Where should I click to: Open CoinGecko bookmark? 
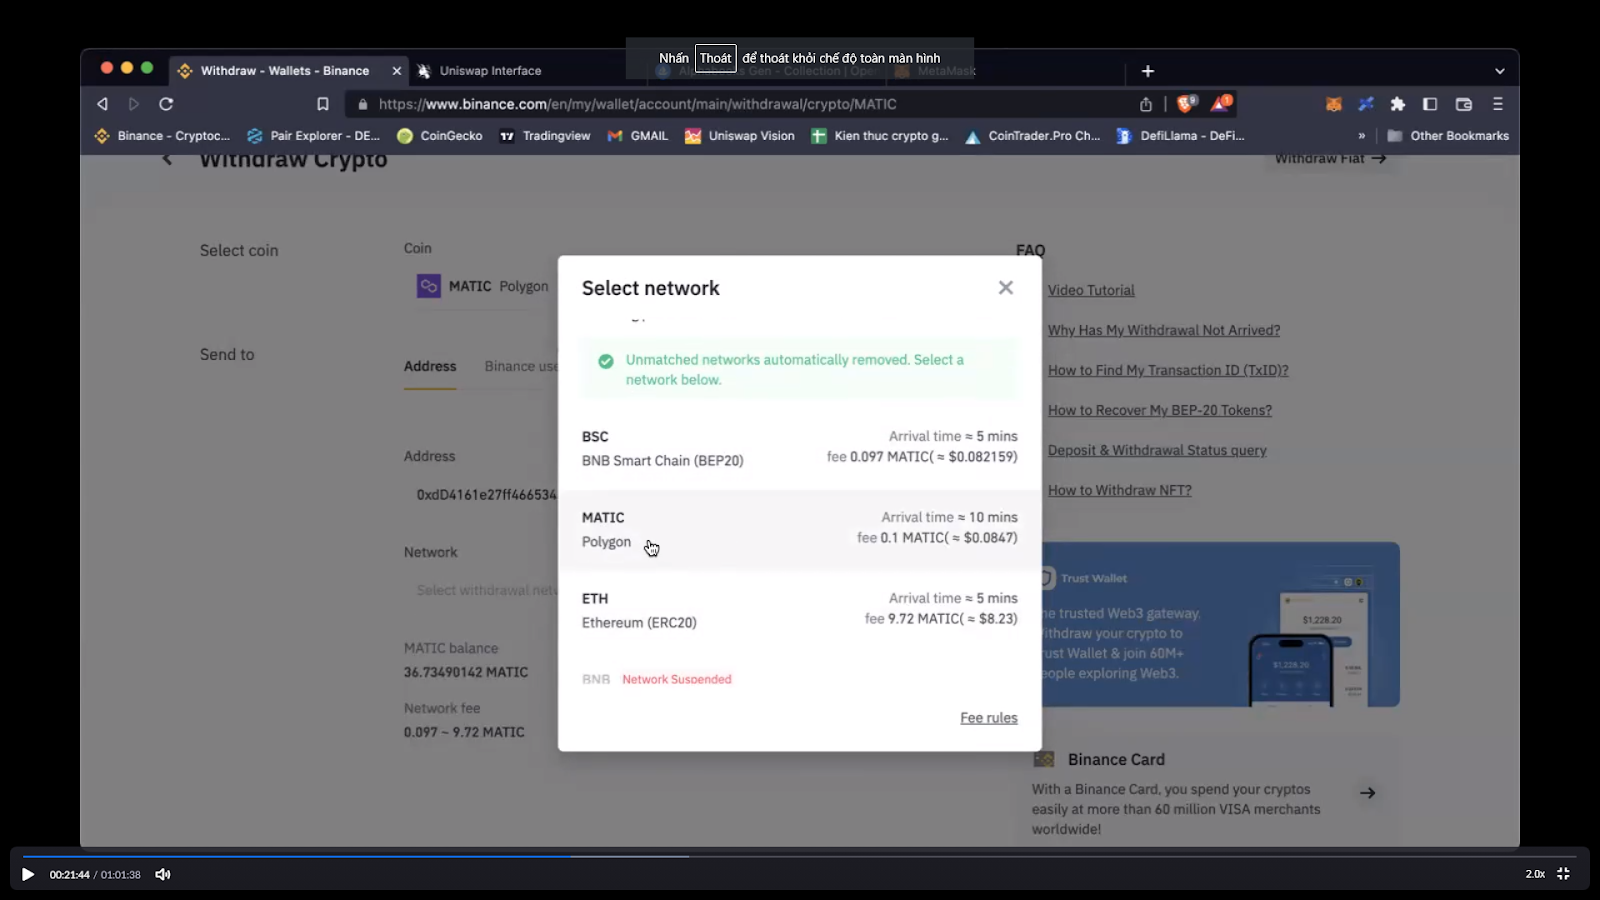440,136
